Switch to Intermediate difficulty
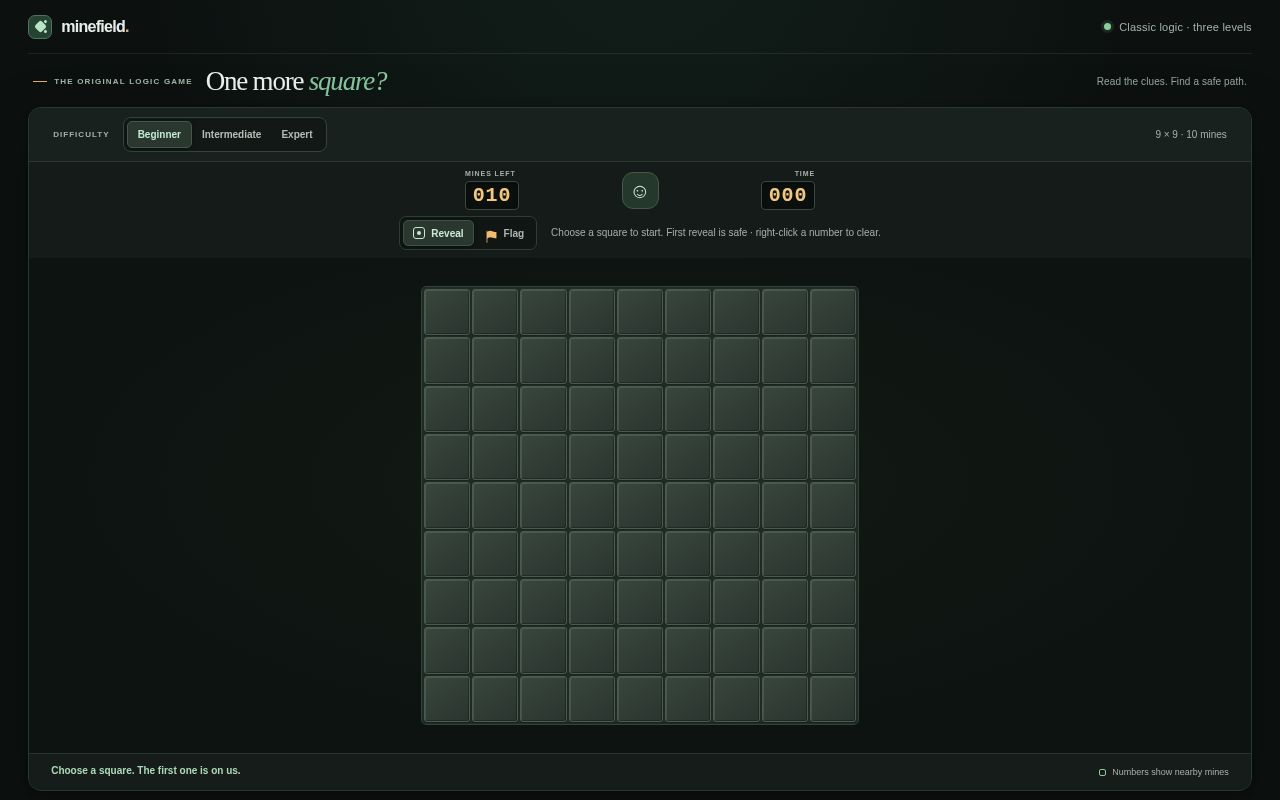Image resolution: width=1280 pixels, height=800 pixels. click(231, 134)
